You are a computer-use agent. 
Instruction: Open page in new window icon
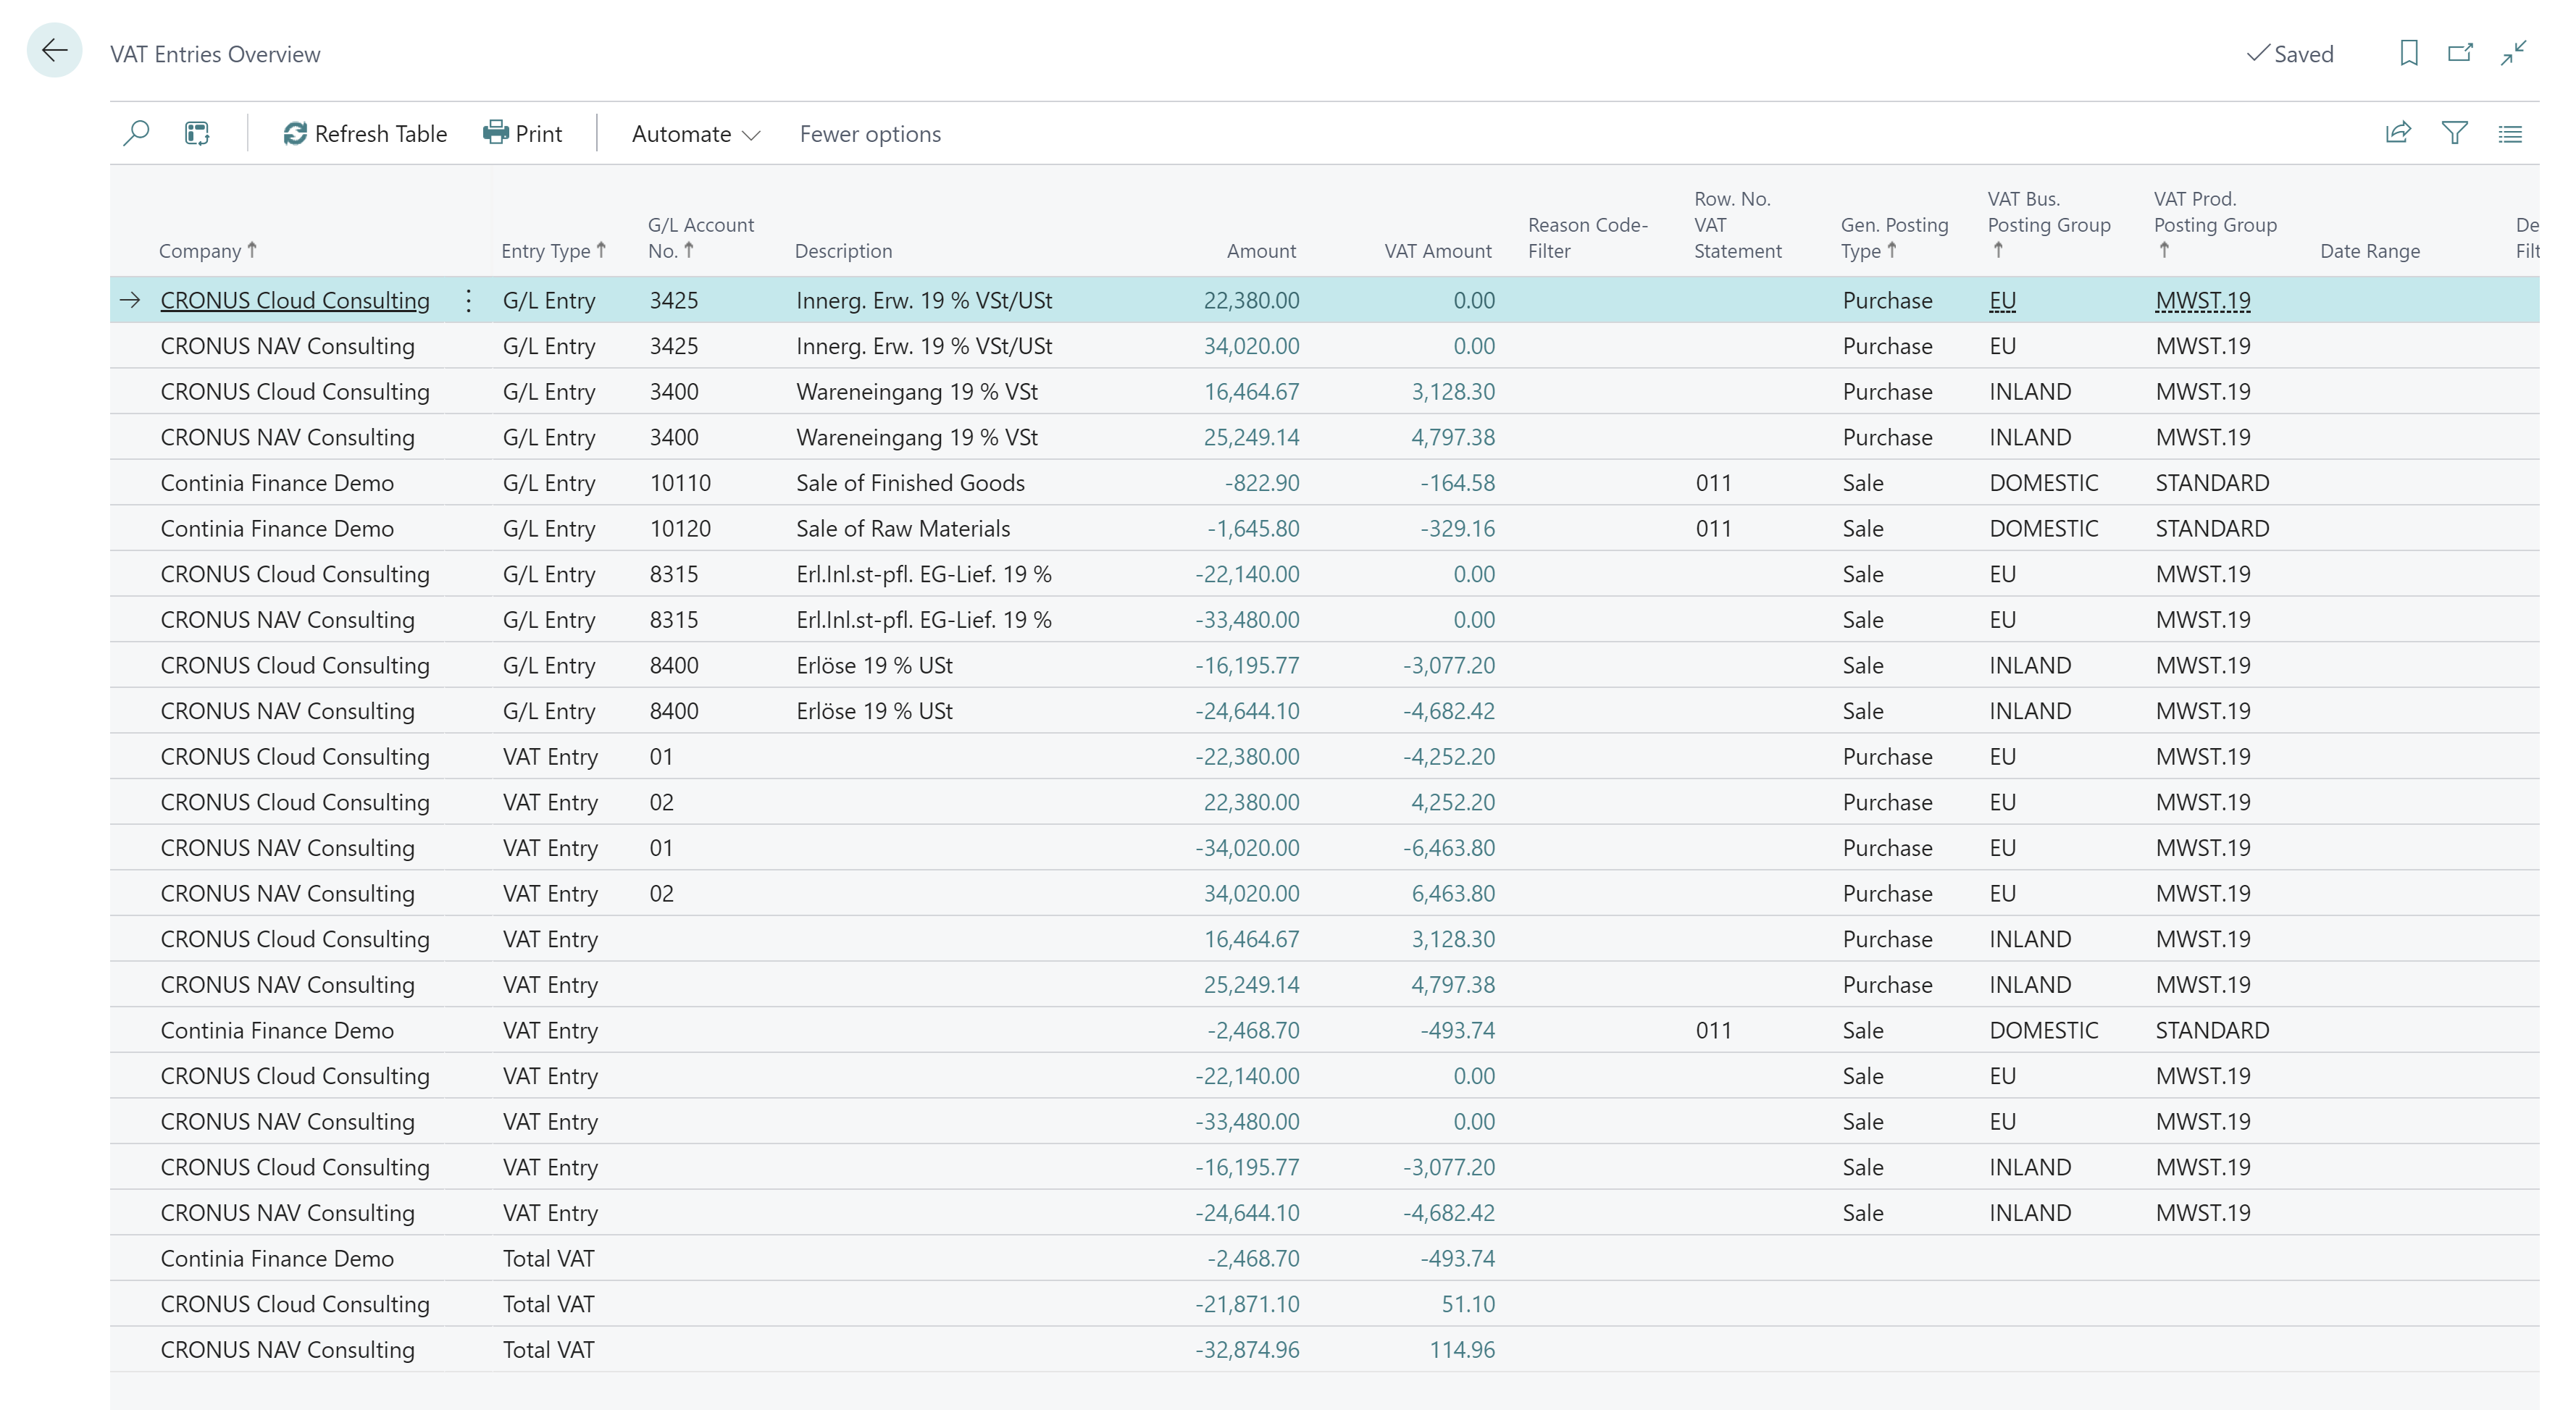2460,53
